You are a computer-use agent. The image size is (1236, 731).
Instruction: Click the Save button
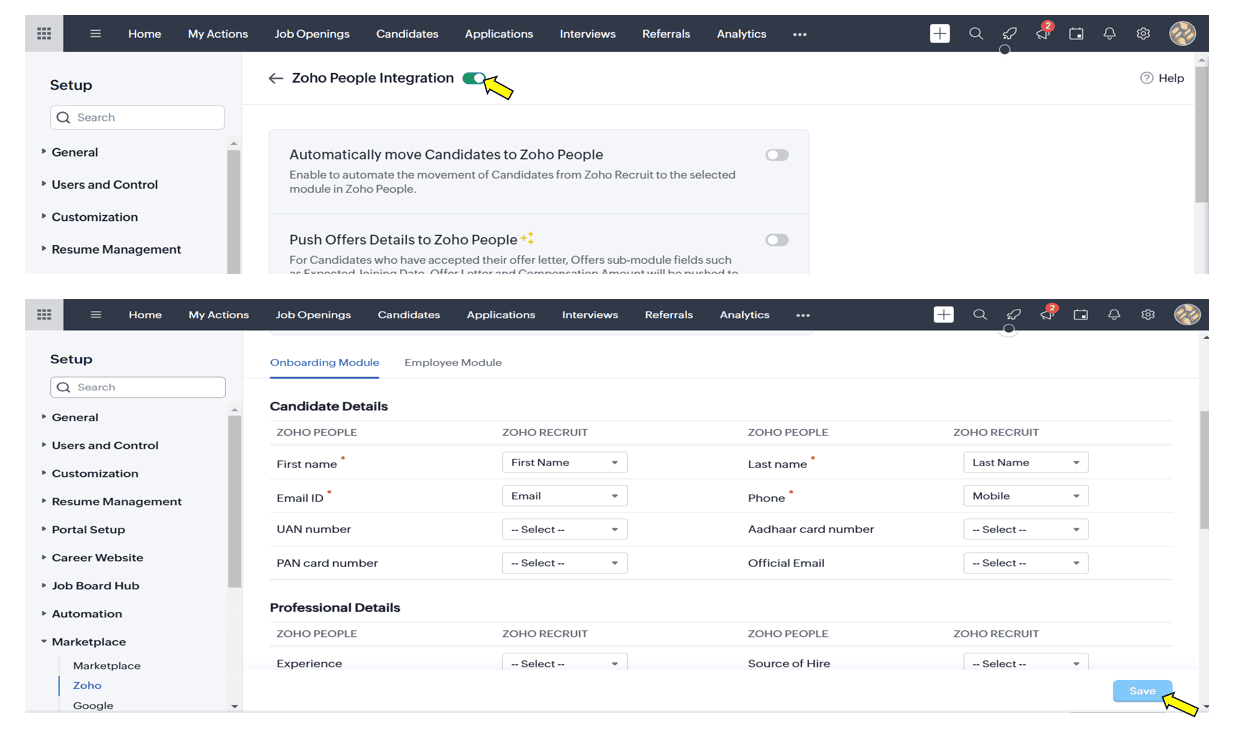1143,691
